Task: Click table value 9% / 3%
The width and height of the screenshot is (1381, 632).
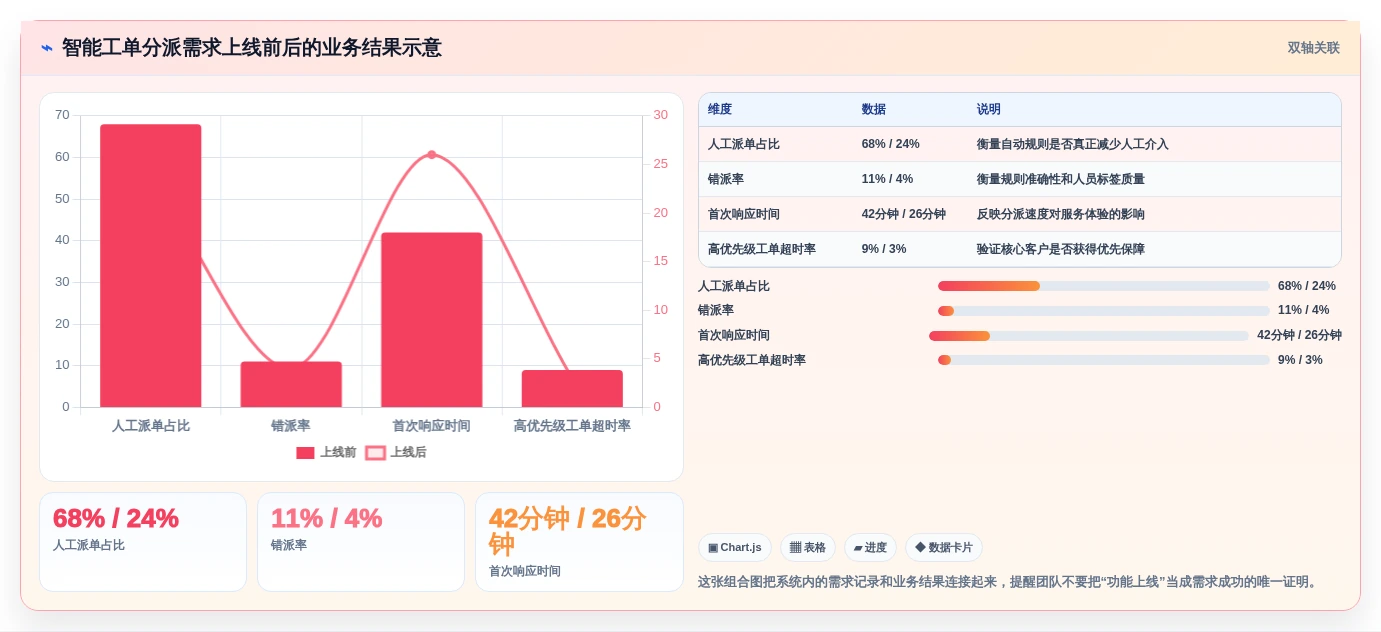Action: point(884,249)
